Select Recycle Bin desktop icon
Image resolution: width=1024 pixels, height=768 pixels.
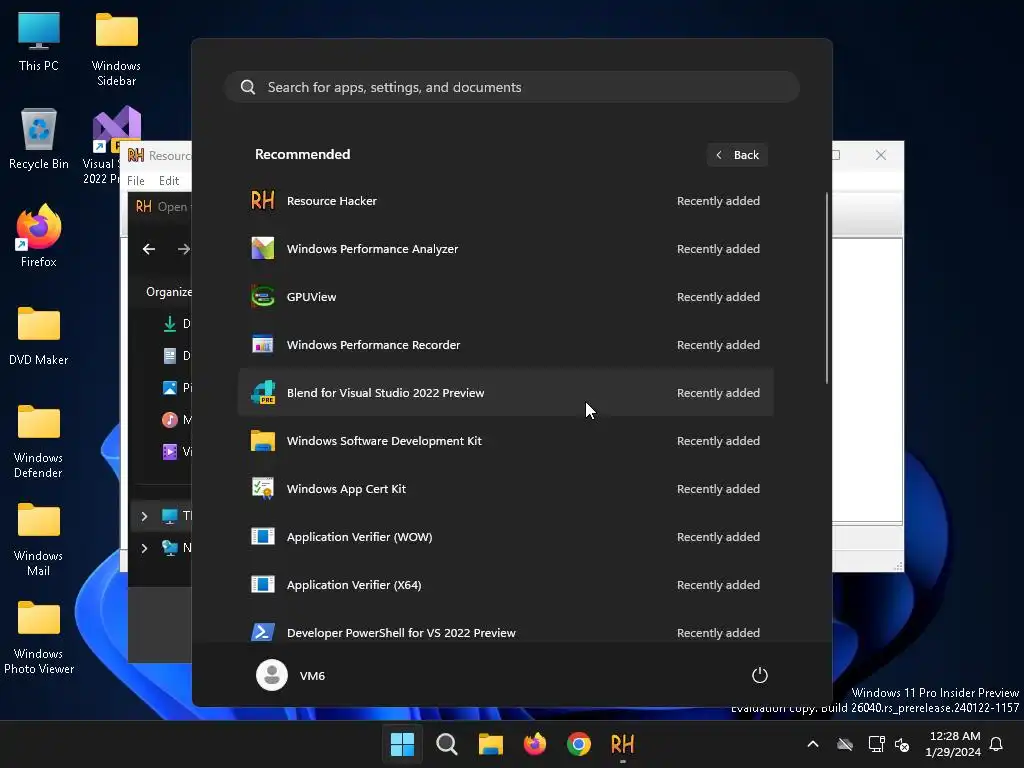[x=39, y=138]
